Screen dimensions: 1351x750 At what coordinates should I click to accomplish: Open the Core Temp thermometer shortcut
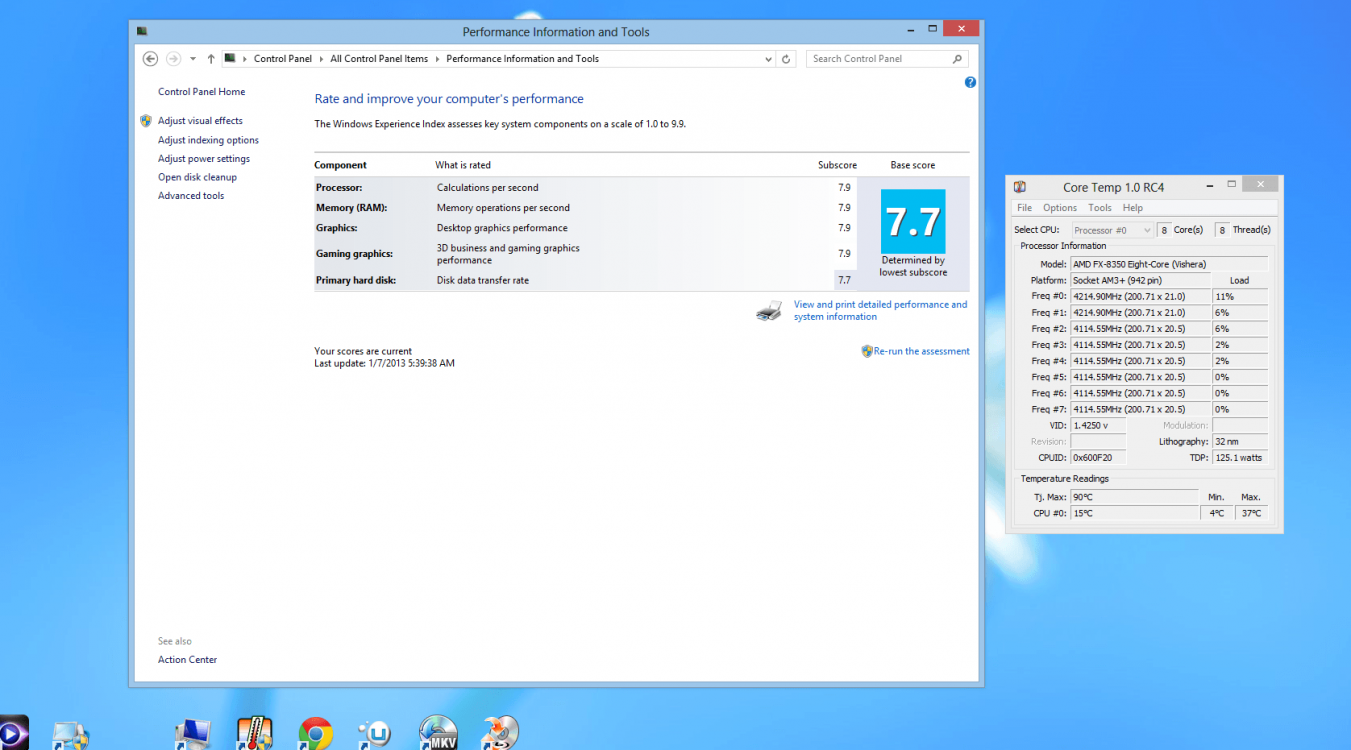[254, 733]
